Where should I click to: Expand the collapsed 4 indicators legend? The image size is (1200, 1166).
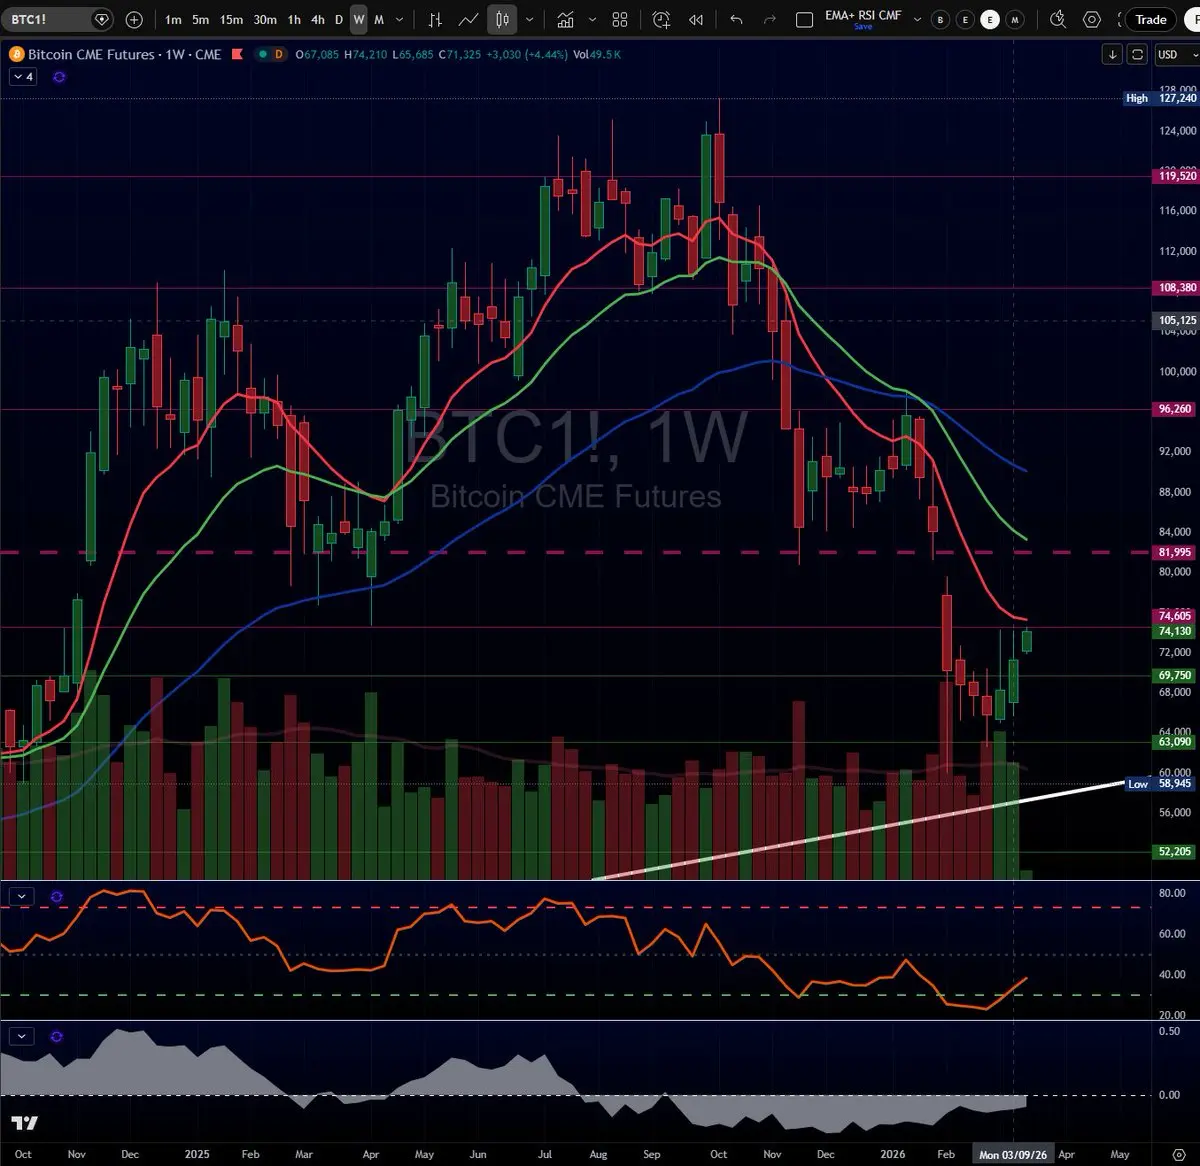pos(23,77)
